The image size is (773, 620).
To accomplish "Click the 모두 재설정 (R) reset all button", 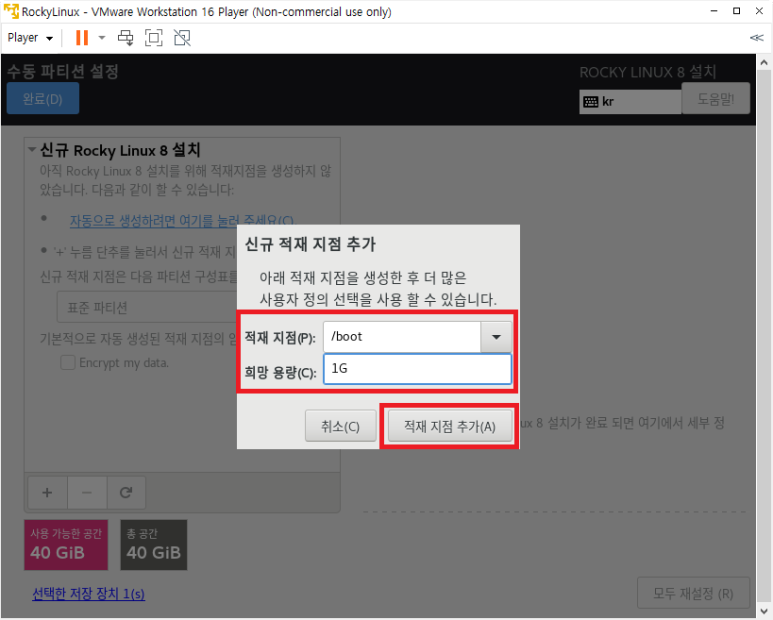I will pos(693,593).
